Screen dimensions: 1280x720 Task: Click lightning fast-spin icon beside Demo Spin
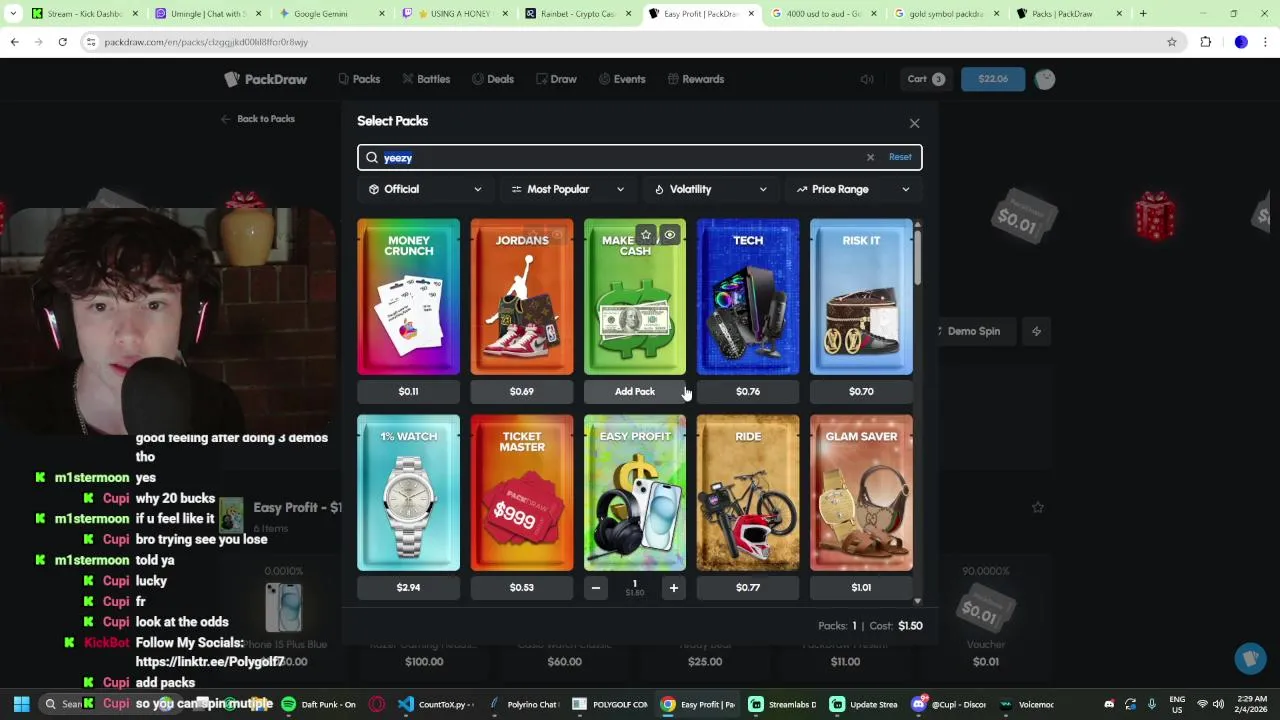(x=1036, y=331)
